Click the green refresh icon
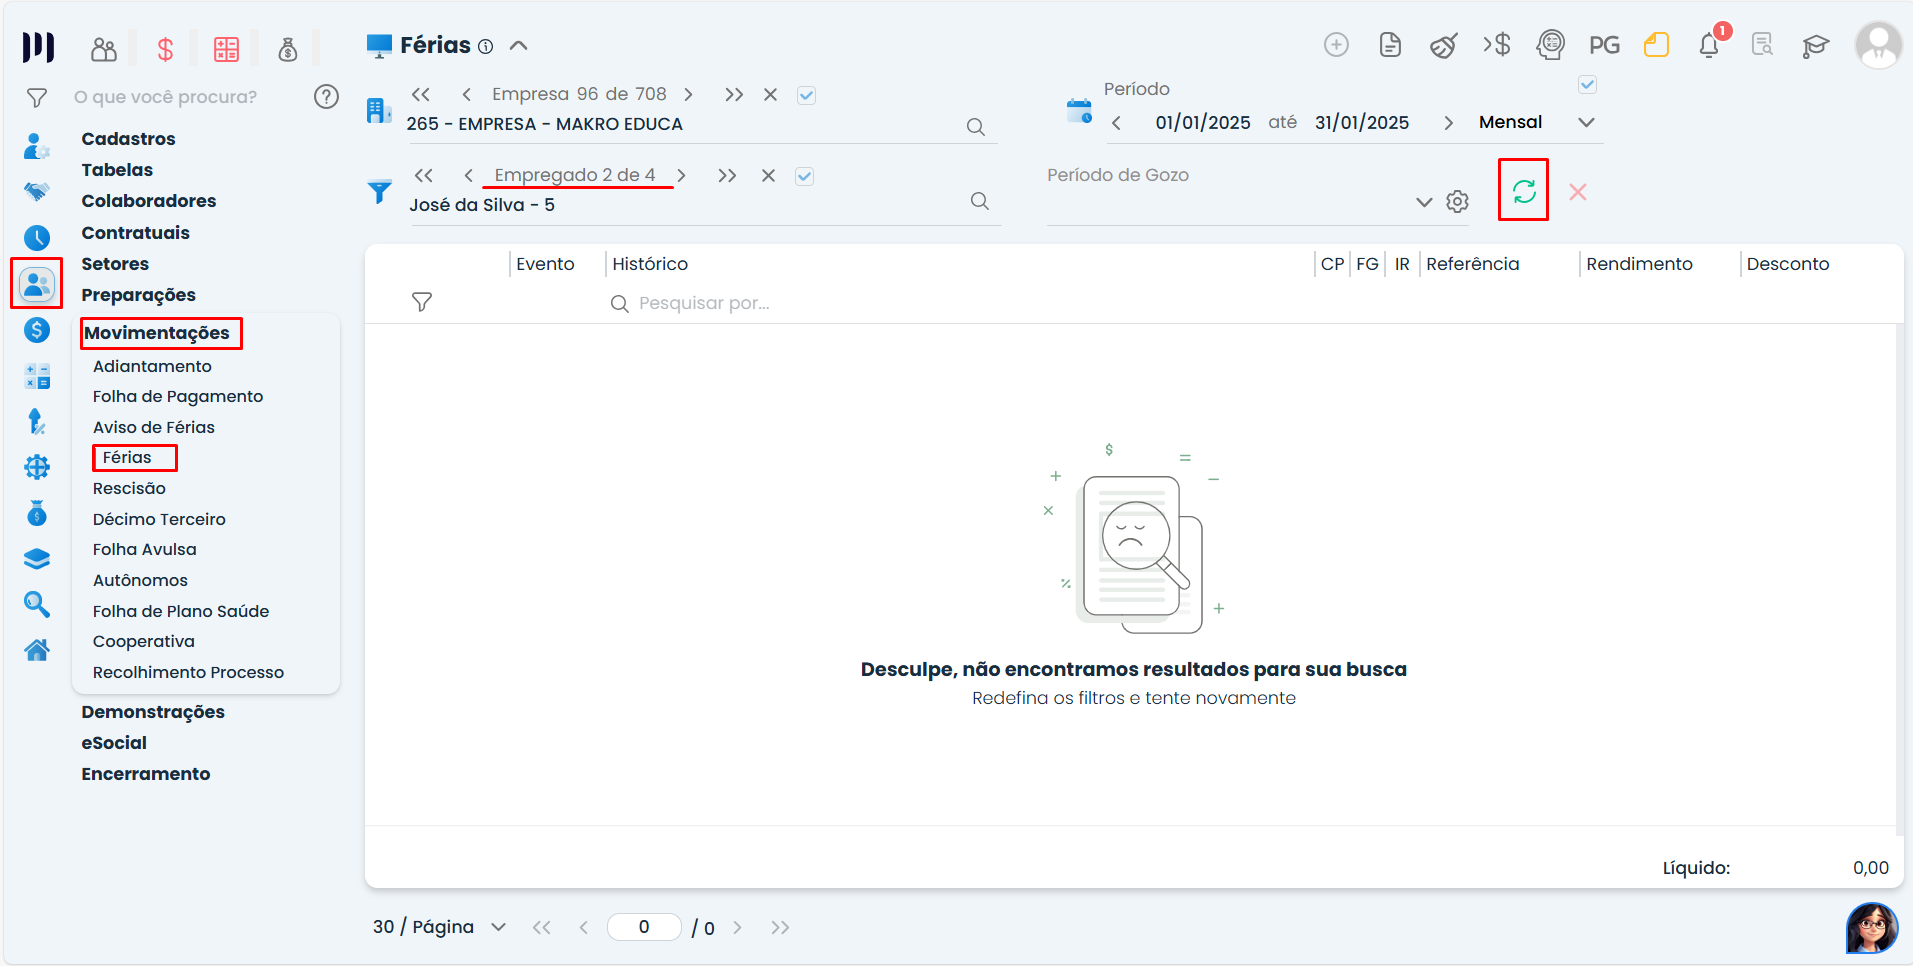This screenshot has width=1913, height=966. [x=1523, y=191]
